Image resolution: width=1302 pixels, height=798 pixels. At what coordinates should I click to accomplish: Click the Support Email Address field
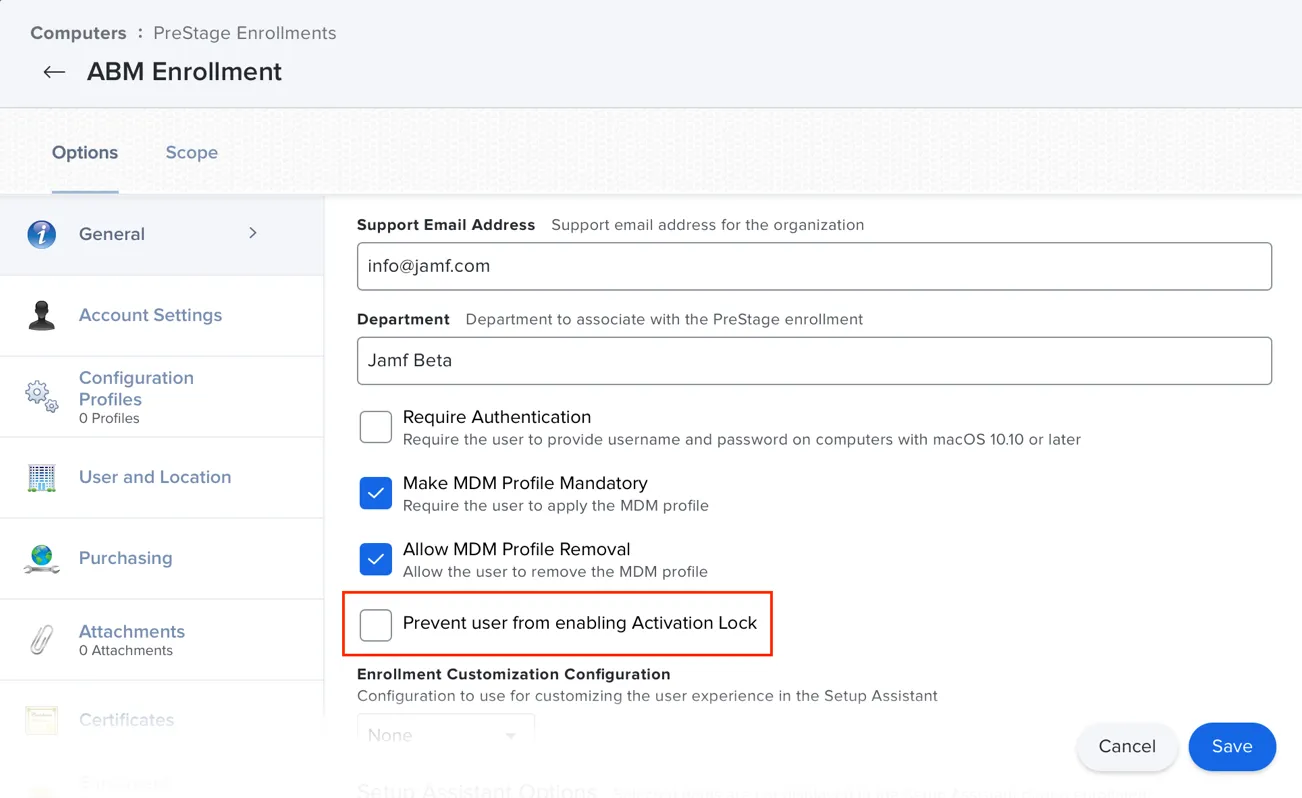point(814,266)
